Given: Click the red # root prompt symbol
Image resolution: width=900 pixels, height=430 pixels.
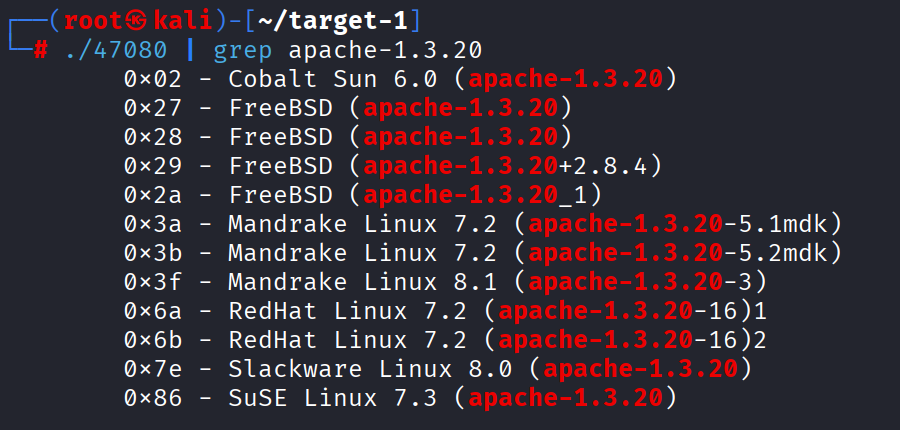Looking at the screenshot, I should click(40, 49).
